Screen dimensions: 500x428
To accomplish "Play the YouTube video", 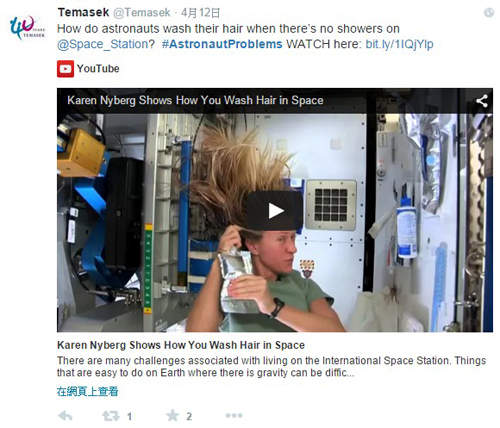I will pyautogui.click(x=275, y=211).
